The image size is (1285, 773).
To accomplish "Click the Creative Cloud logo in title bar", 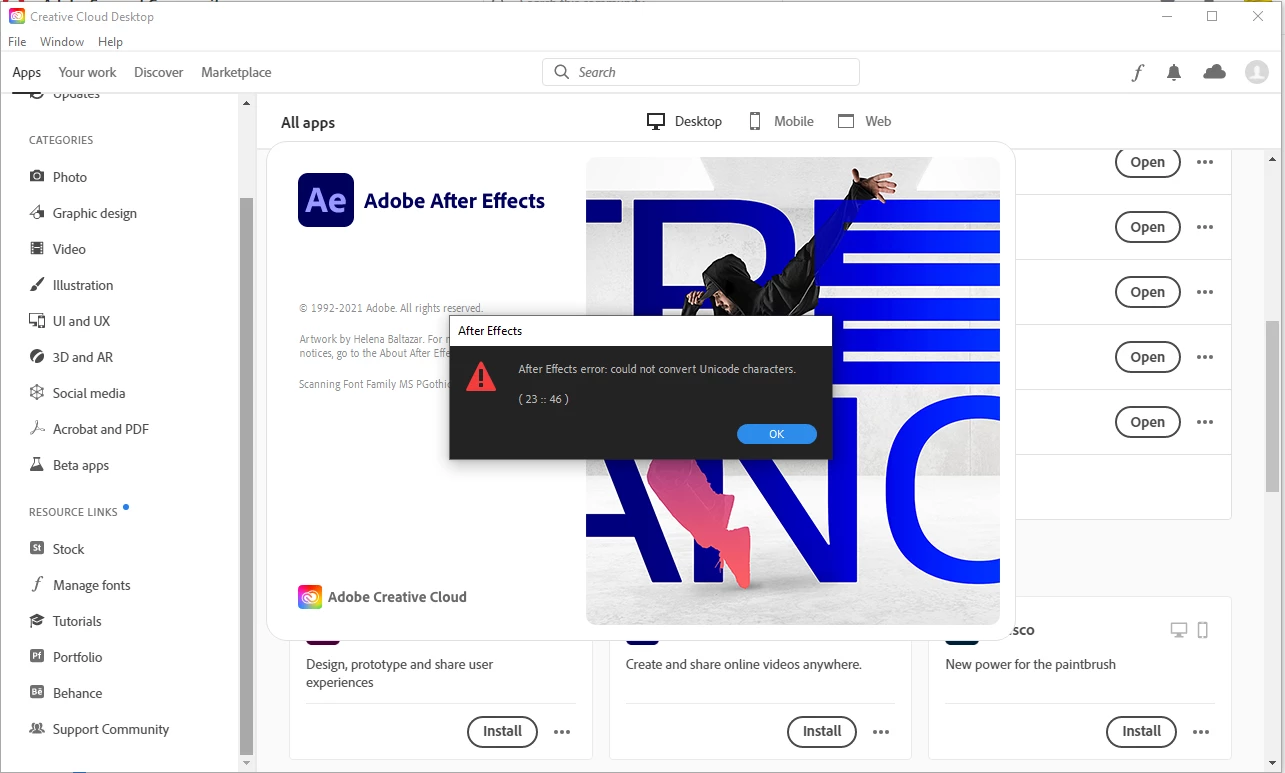I will (17, 16).
